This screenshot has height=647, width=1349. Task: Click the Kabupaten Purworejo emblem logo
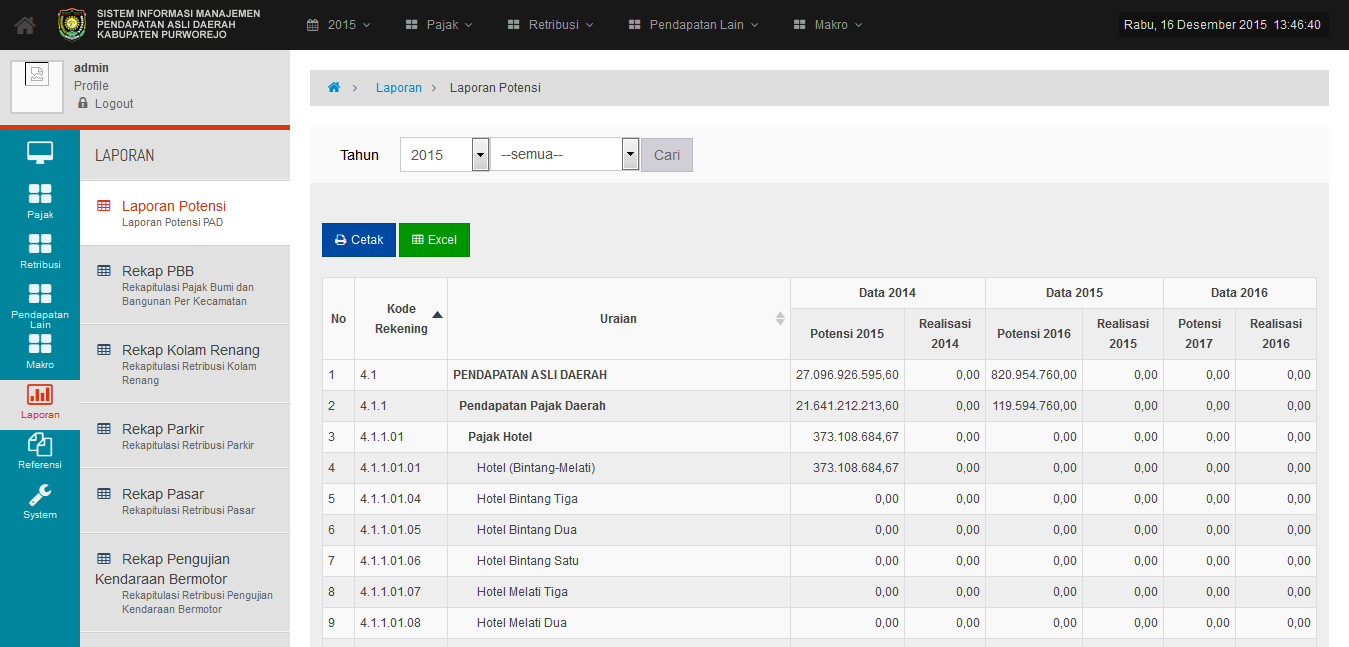point(72,24)
